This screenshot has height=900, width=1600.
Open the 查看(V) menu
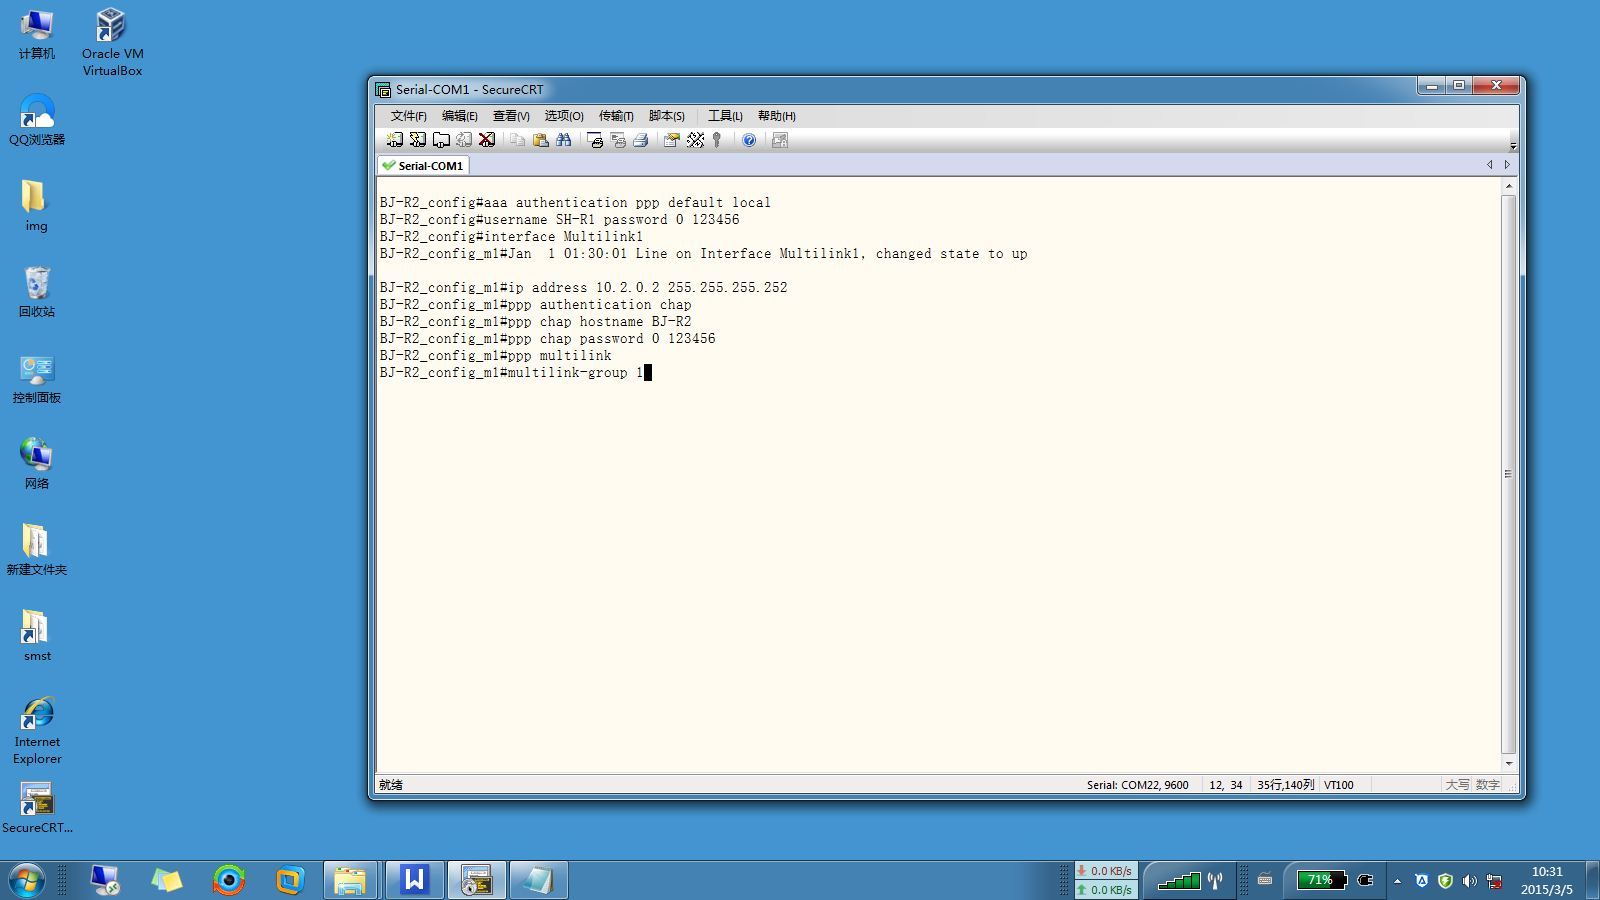(x=511, y=116)
